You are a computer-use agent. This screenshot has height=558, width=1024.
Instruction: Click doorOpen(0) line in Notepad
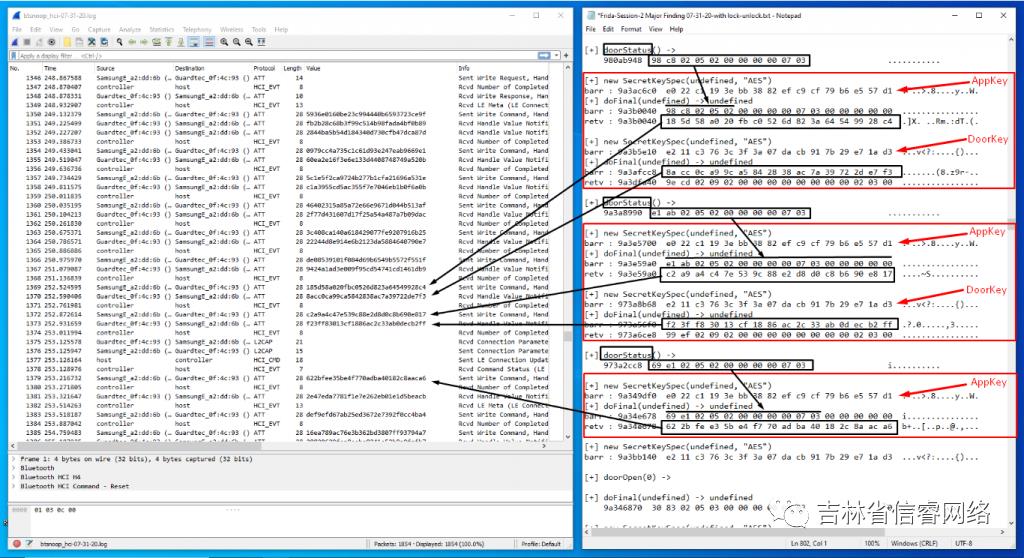(x=628, y=478)
